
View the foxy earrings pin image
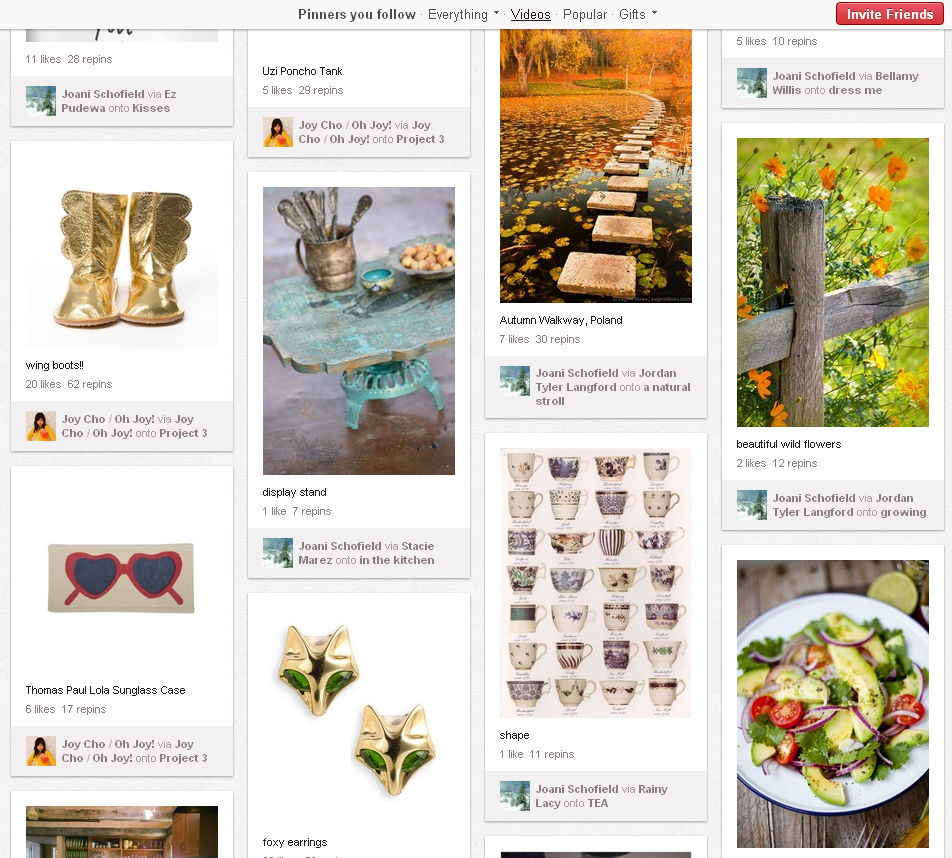point(359,711)
